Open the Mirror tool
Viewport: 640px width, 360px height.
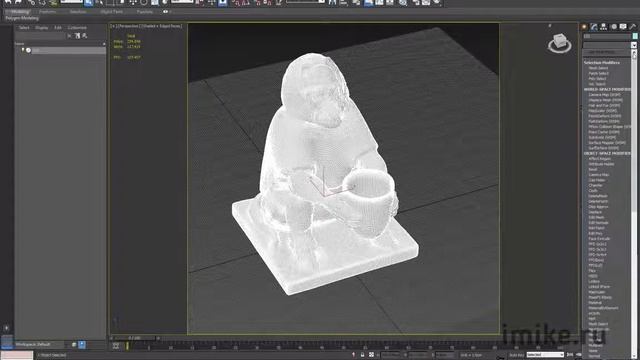[333, 2]
